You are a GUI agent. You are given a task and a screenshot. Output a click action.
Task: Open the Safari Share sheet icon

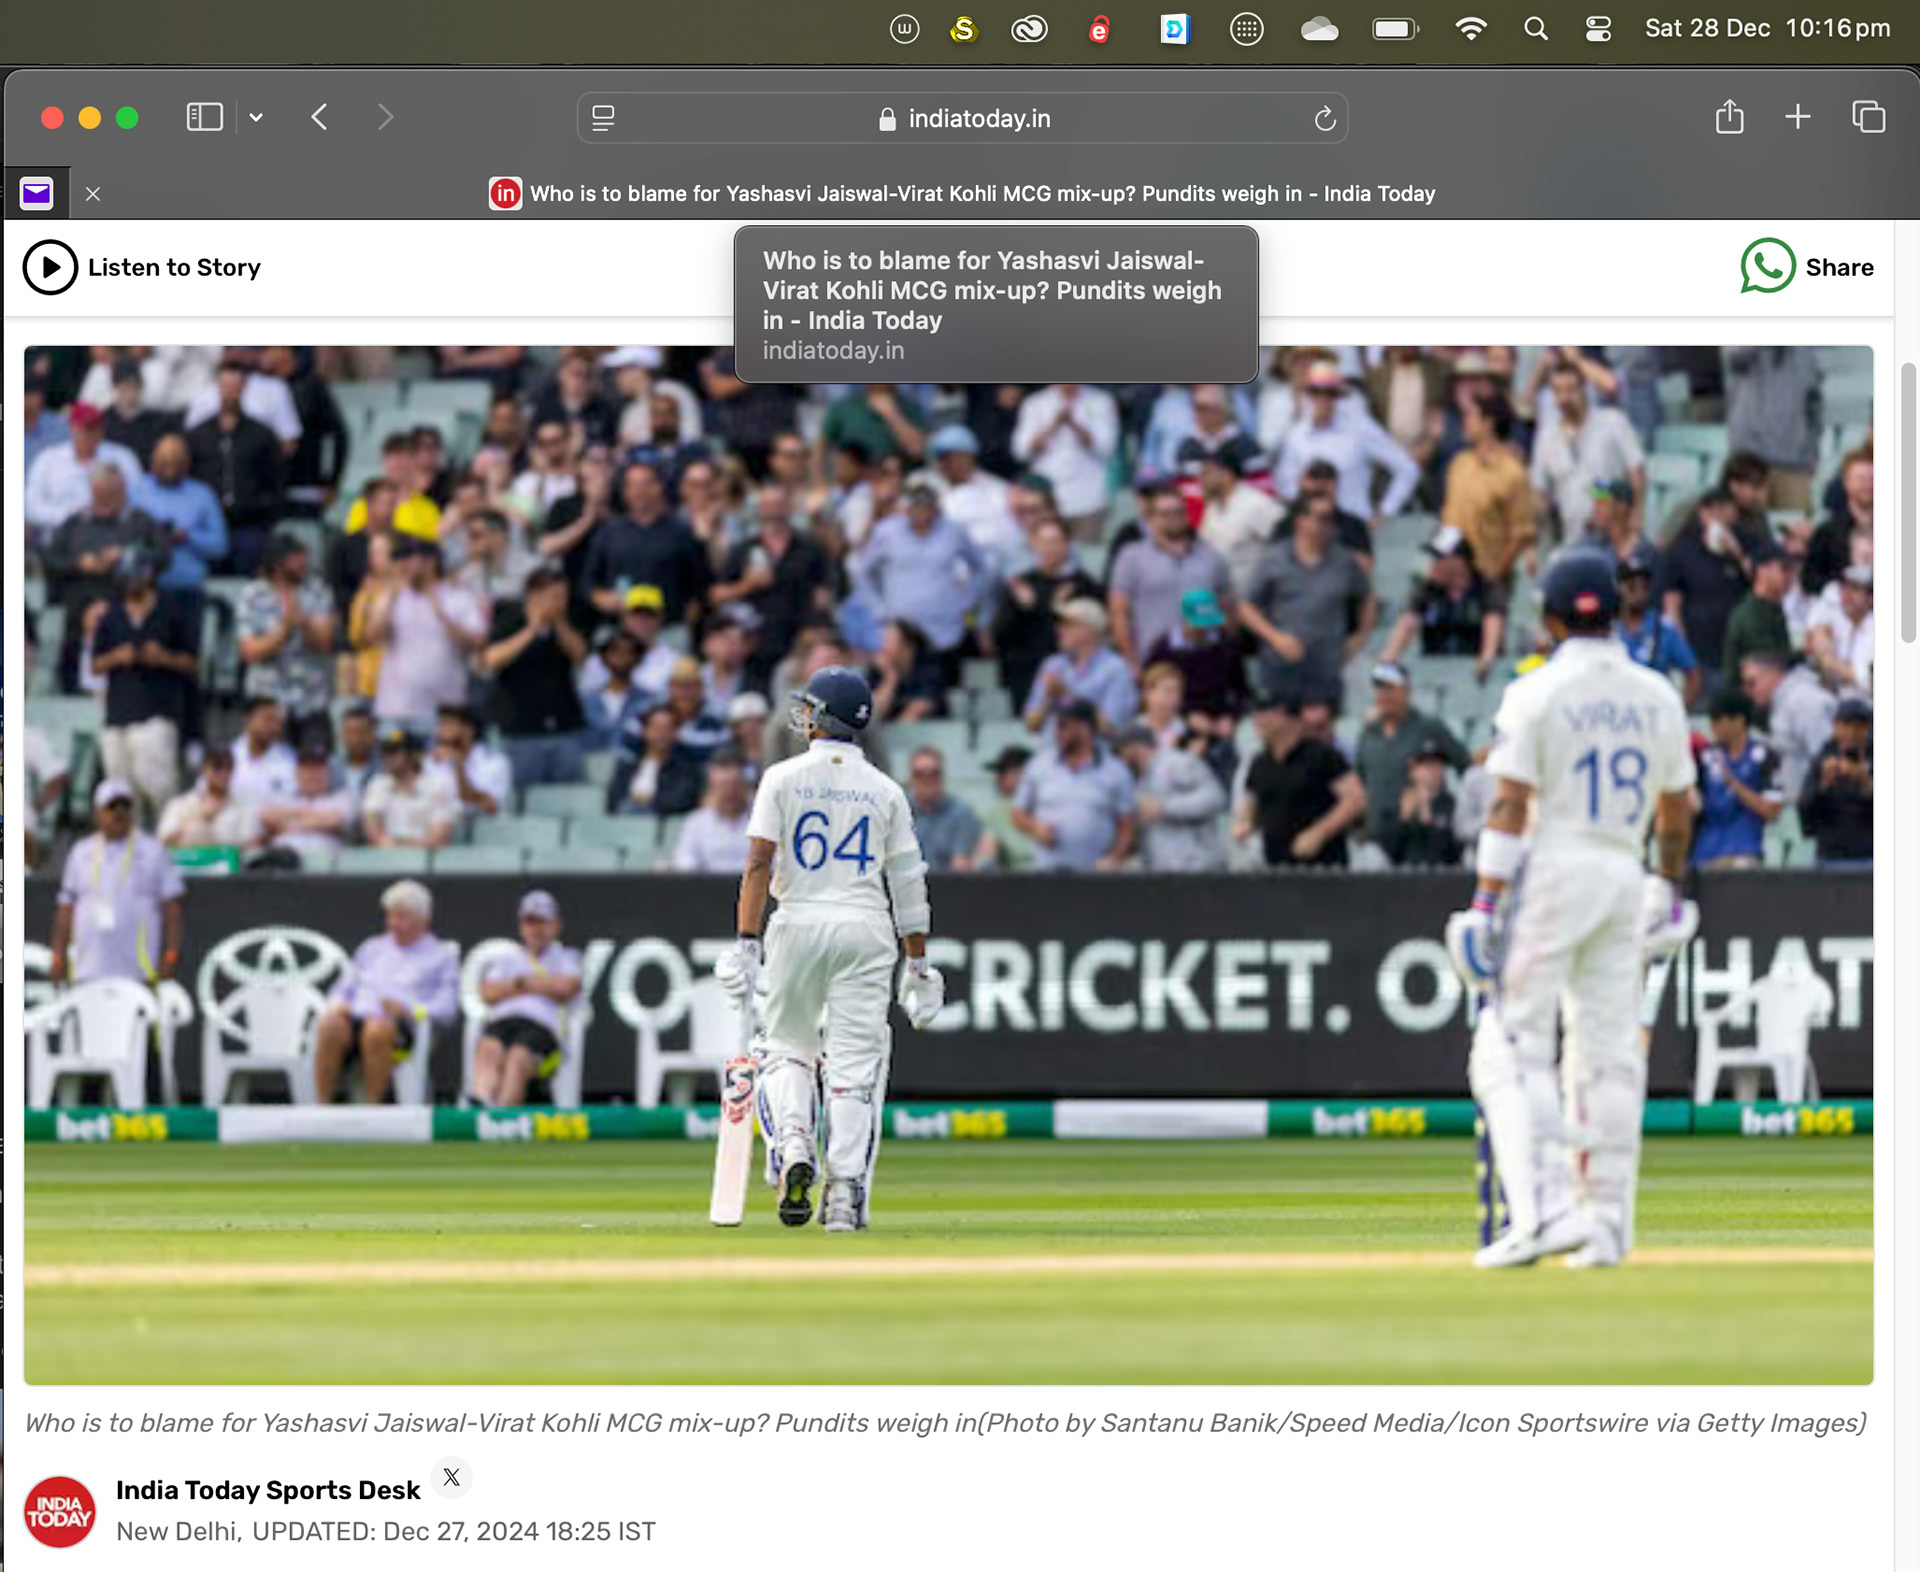click(x=1729, y=118)
